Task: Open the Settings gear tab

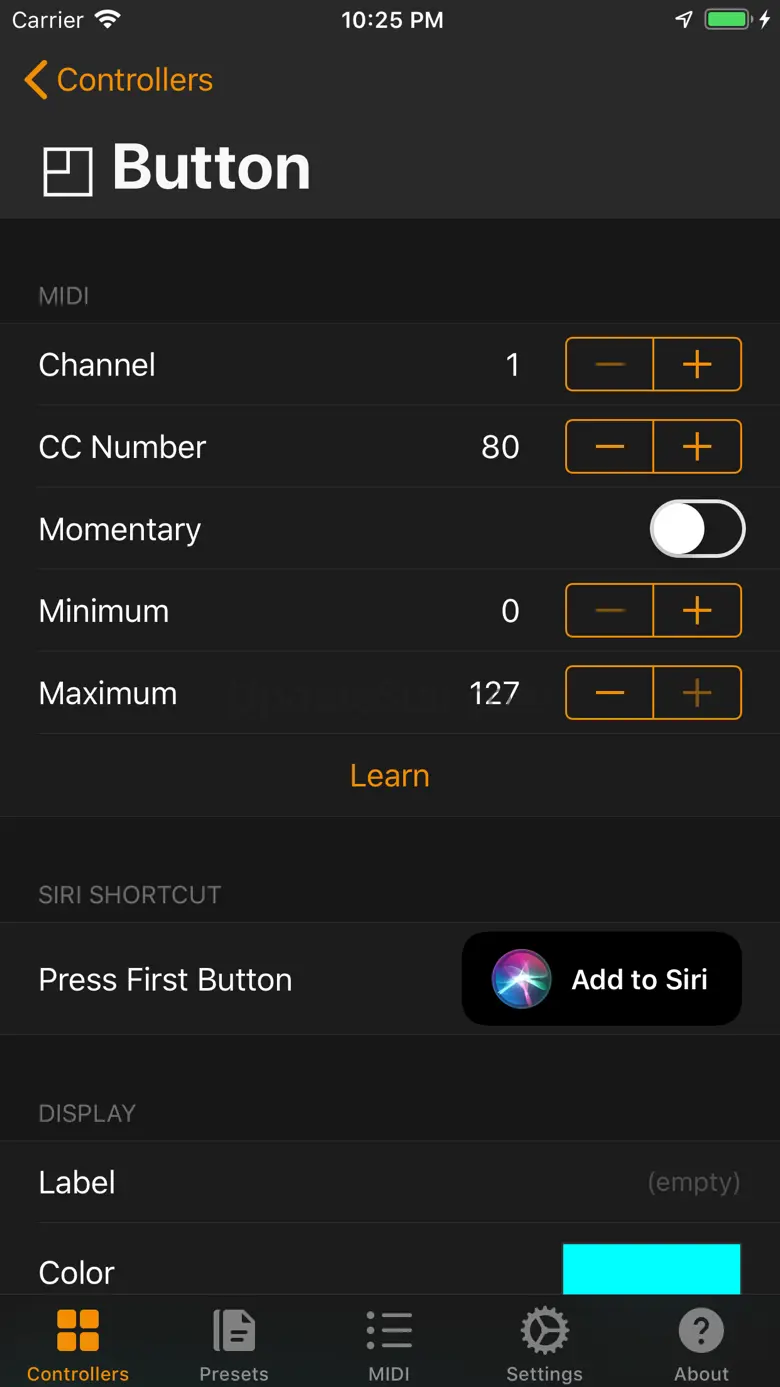Action: pos(544,1332)
